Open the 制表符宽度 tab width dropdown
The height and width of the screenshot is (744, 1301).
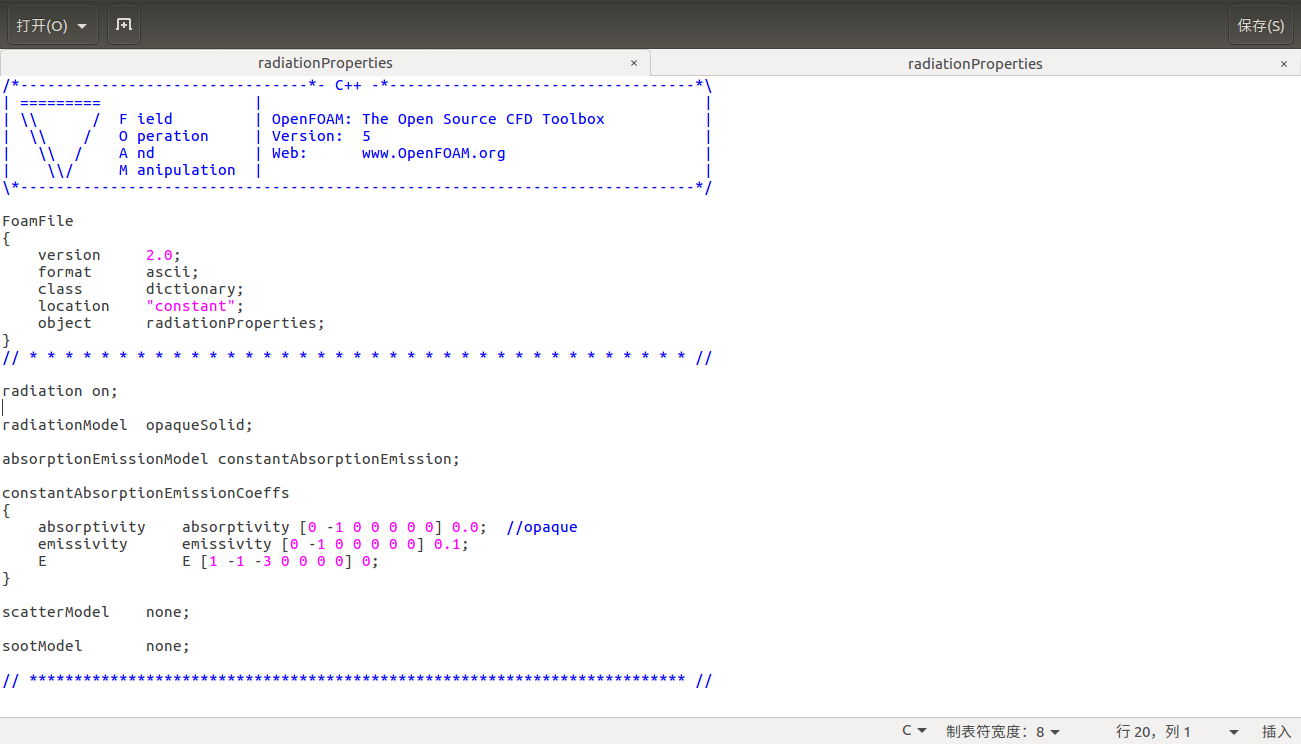pos(1003,731)
